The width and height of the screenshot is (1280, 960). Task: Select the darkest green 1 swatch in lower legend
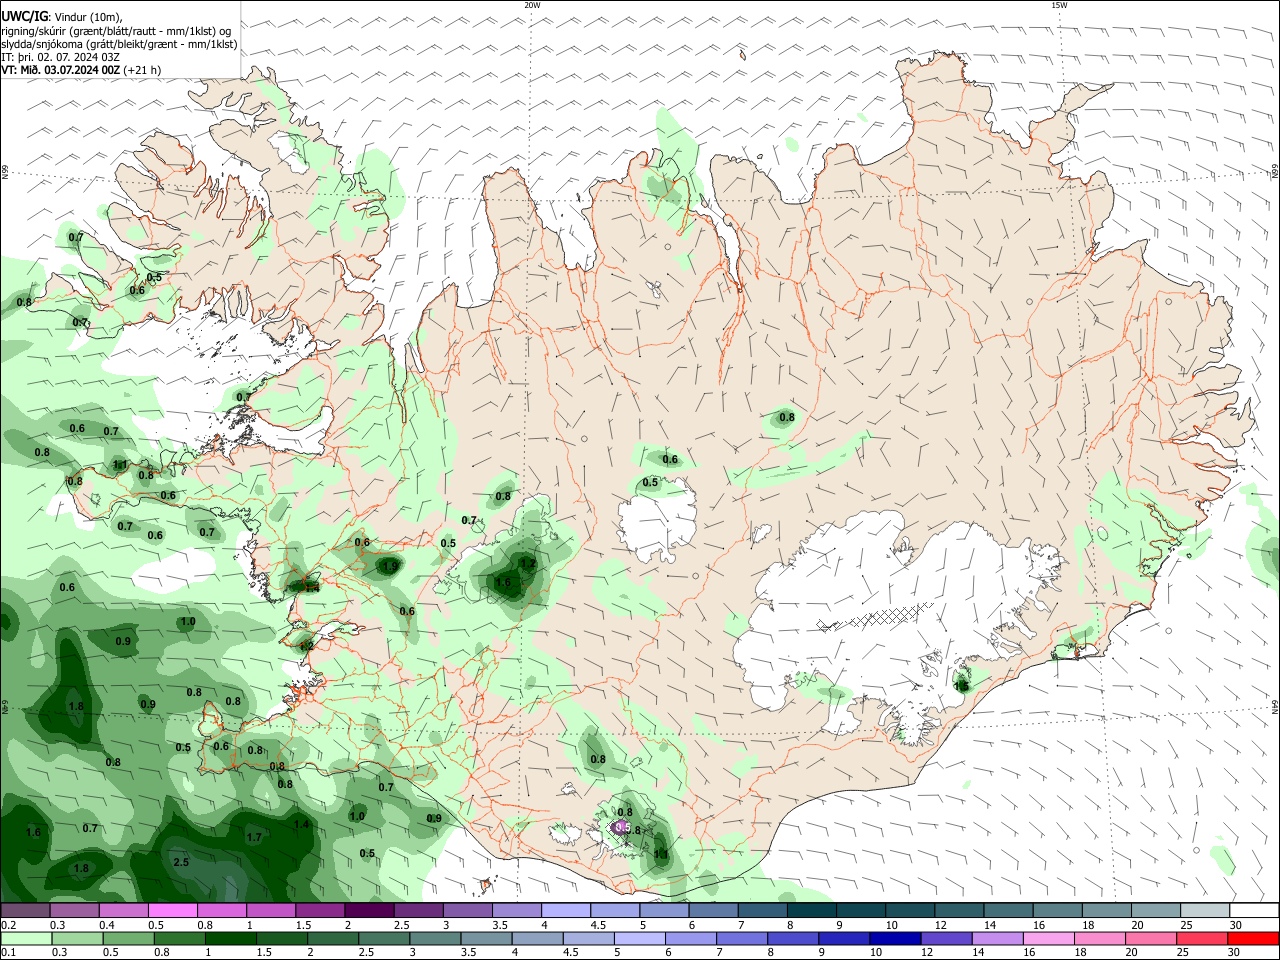pos(232,939)
